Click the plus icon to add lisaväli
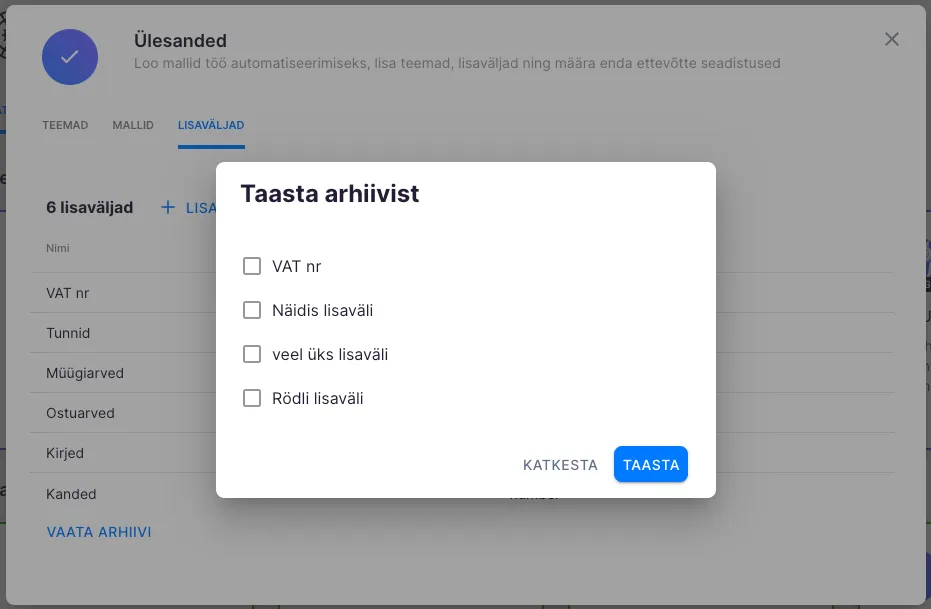931x609 pixels. 168,207
